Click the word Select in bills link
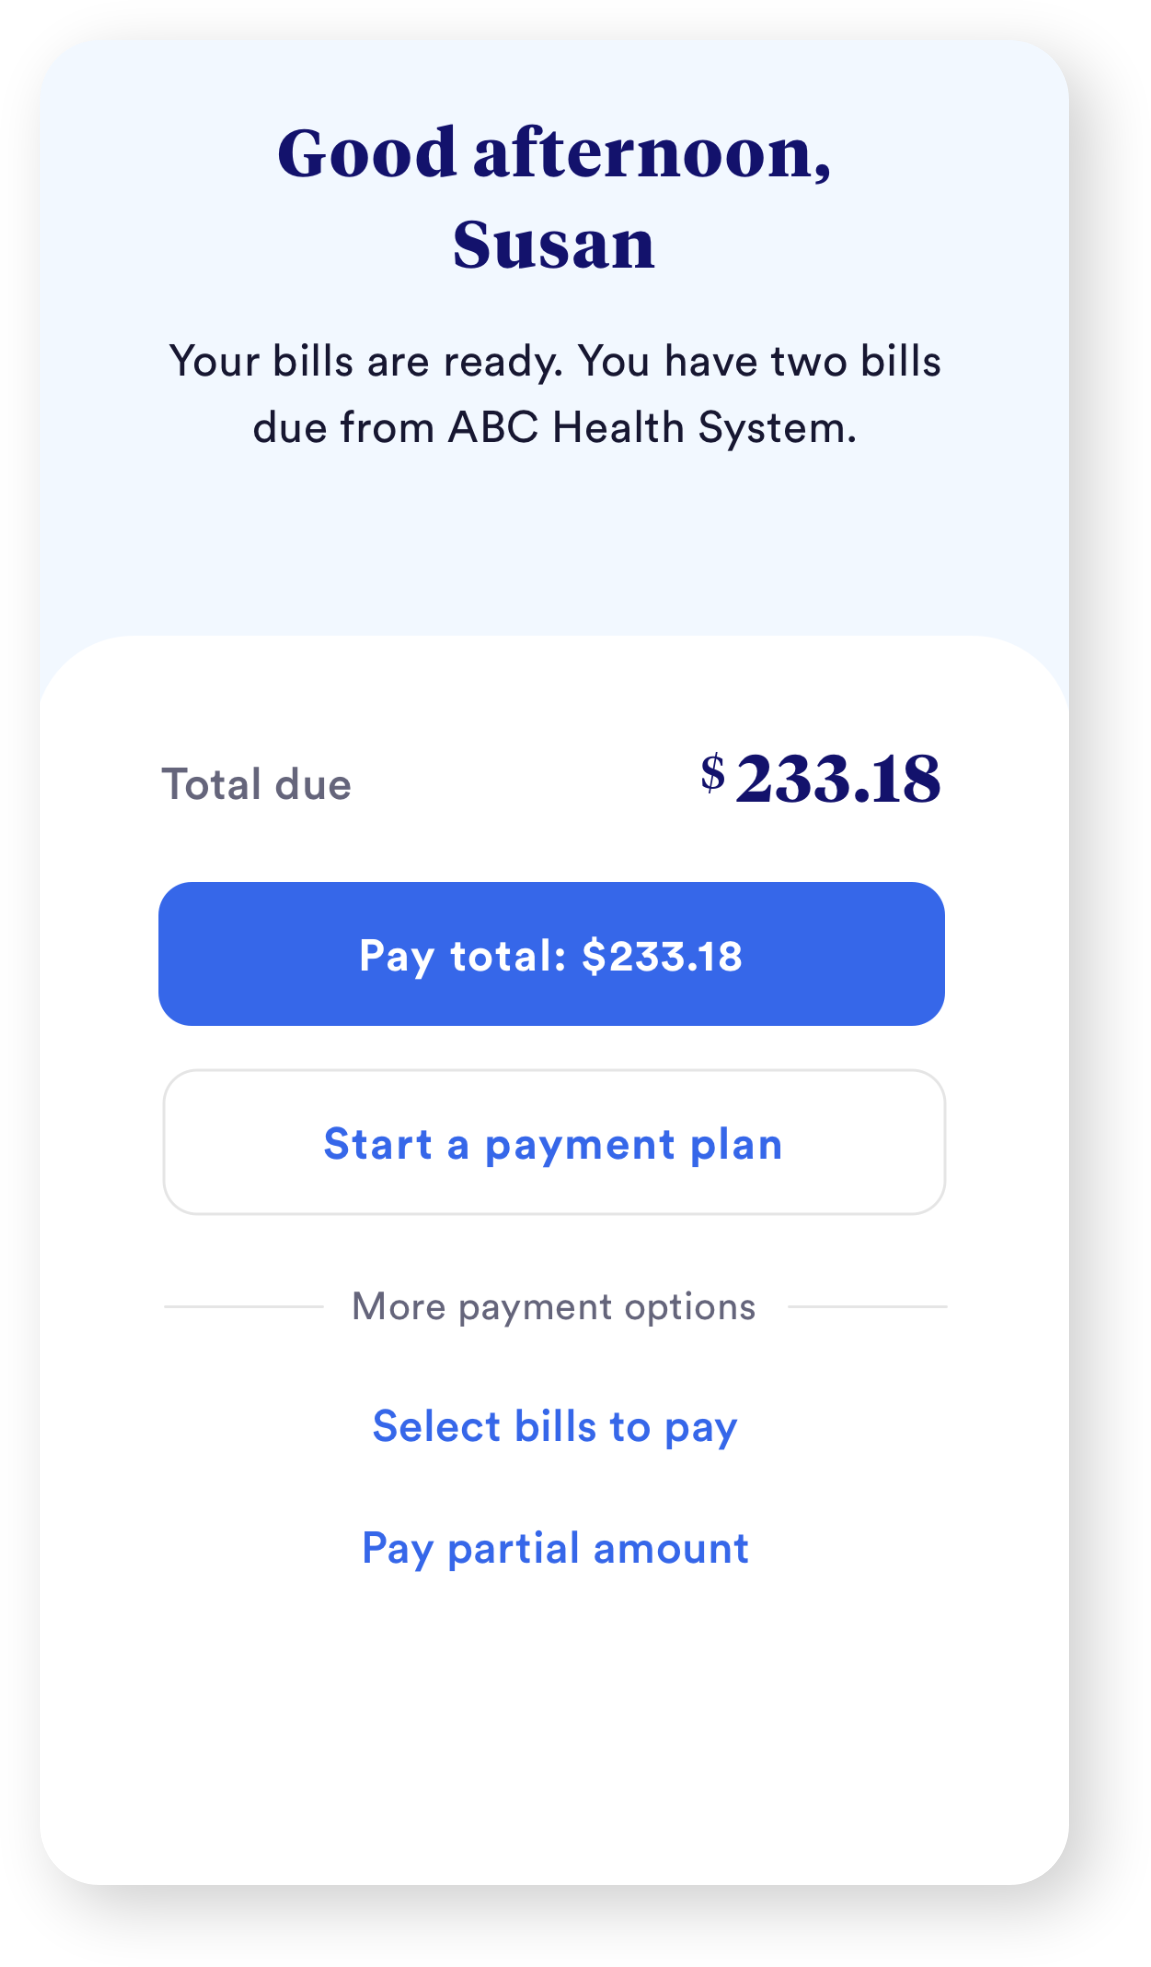Viewport: 1151px width, 1967px height. (436, 1426)
